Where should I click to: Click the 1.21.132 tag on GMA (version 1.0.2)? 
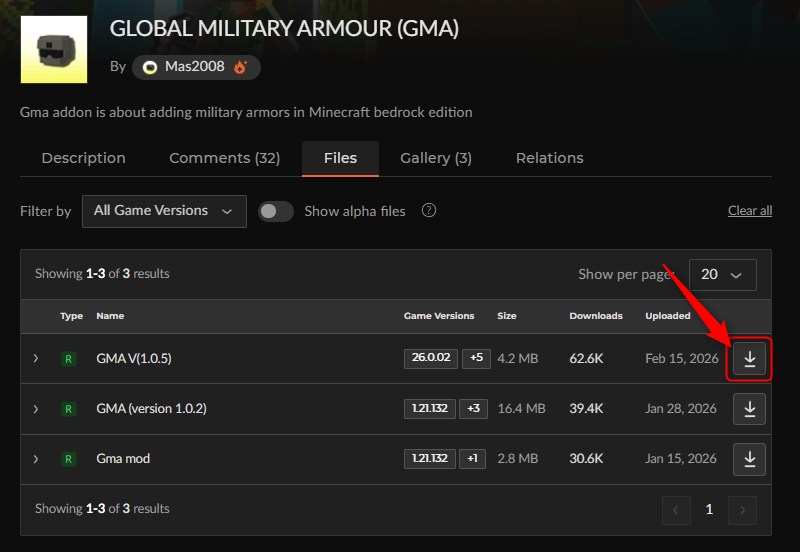(x=430, y=409)
